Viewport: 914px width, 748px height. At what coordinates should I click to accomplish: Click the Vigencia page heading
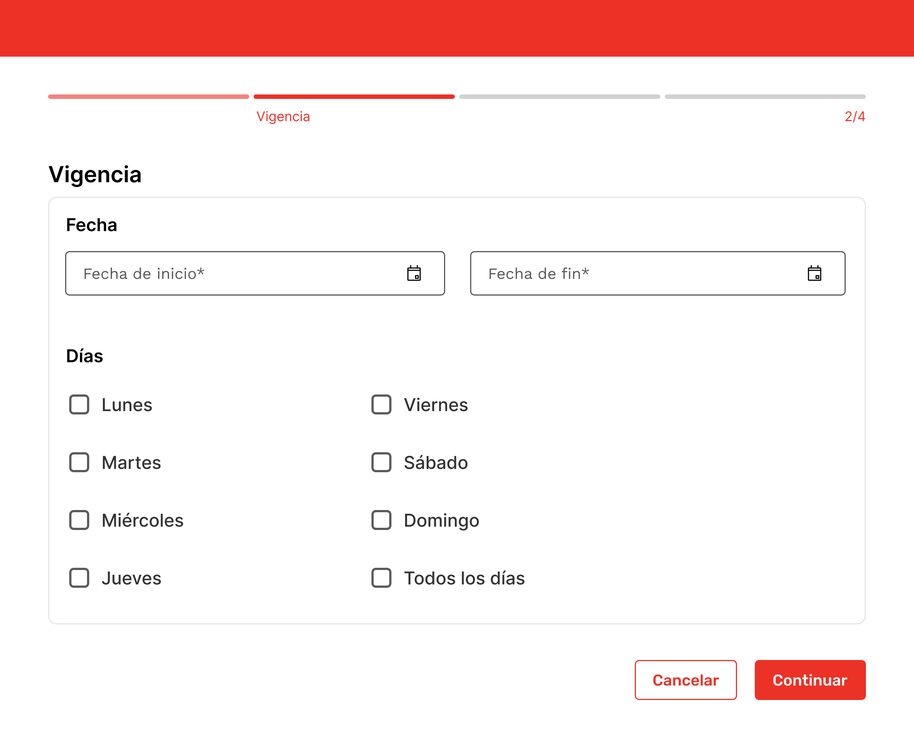[95, 174]
